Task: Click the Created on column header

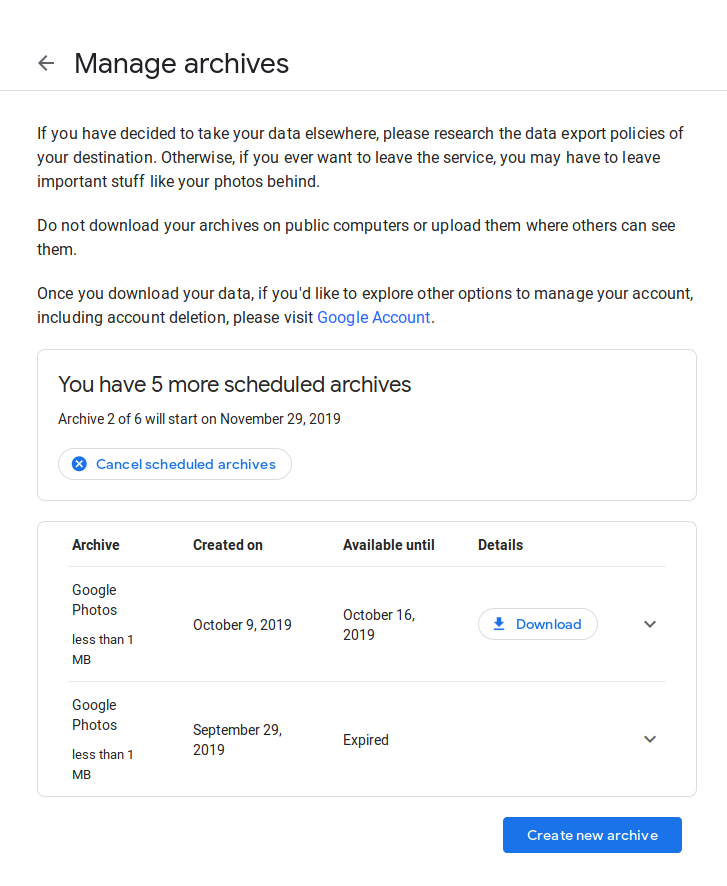Action: (227, 545)
